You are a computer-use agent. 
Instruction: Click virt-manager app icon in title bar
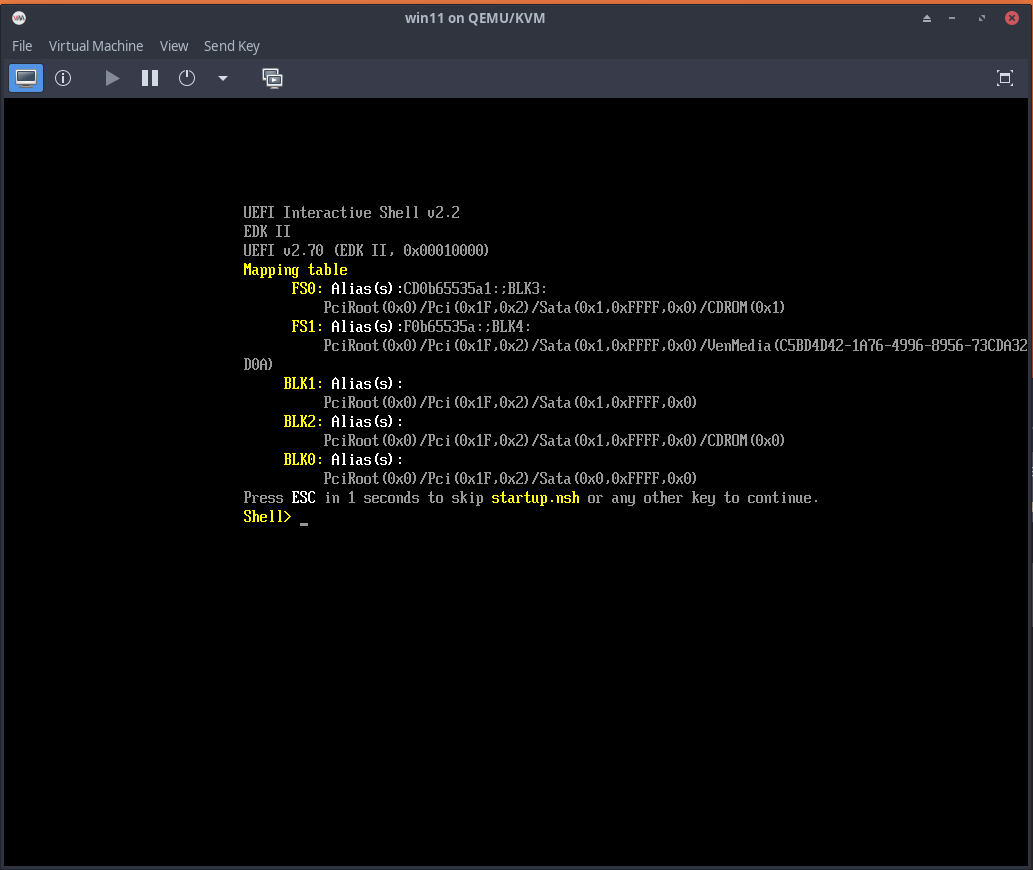pos(19,18)
